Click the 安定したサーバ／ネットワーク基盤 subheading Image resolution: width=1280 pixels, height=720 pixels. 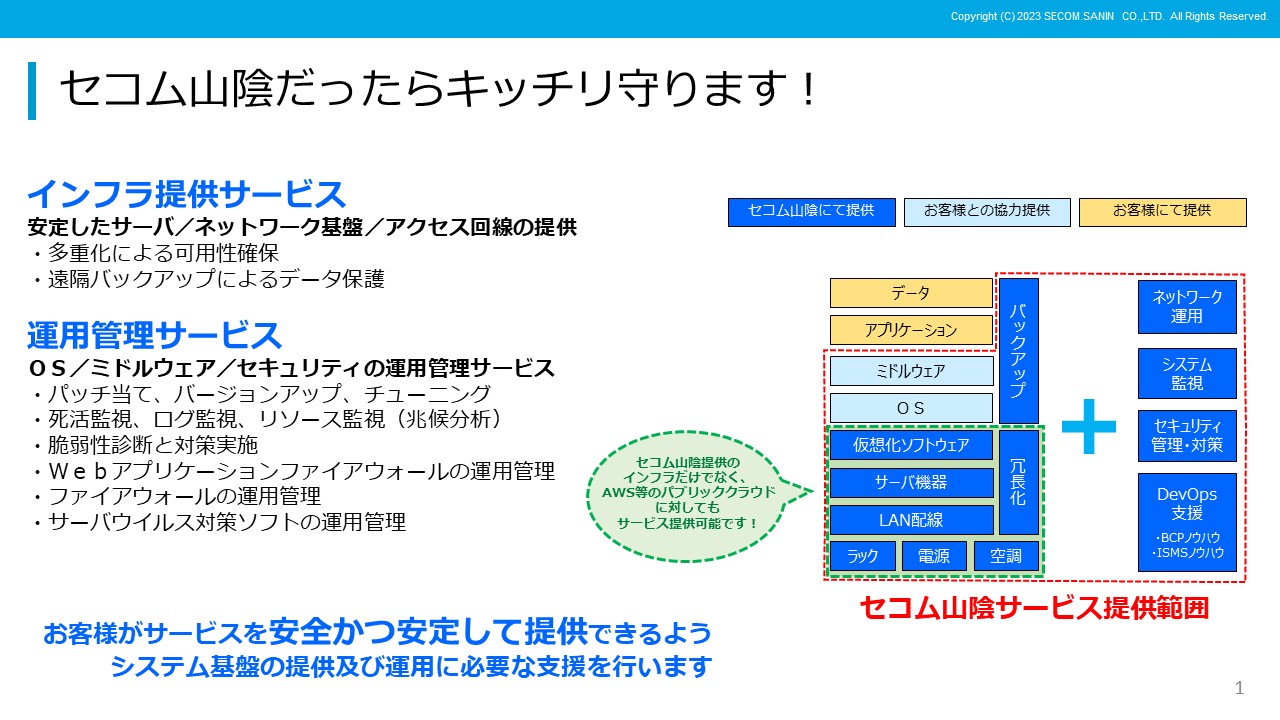point(302,227)
